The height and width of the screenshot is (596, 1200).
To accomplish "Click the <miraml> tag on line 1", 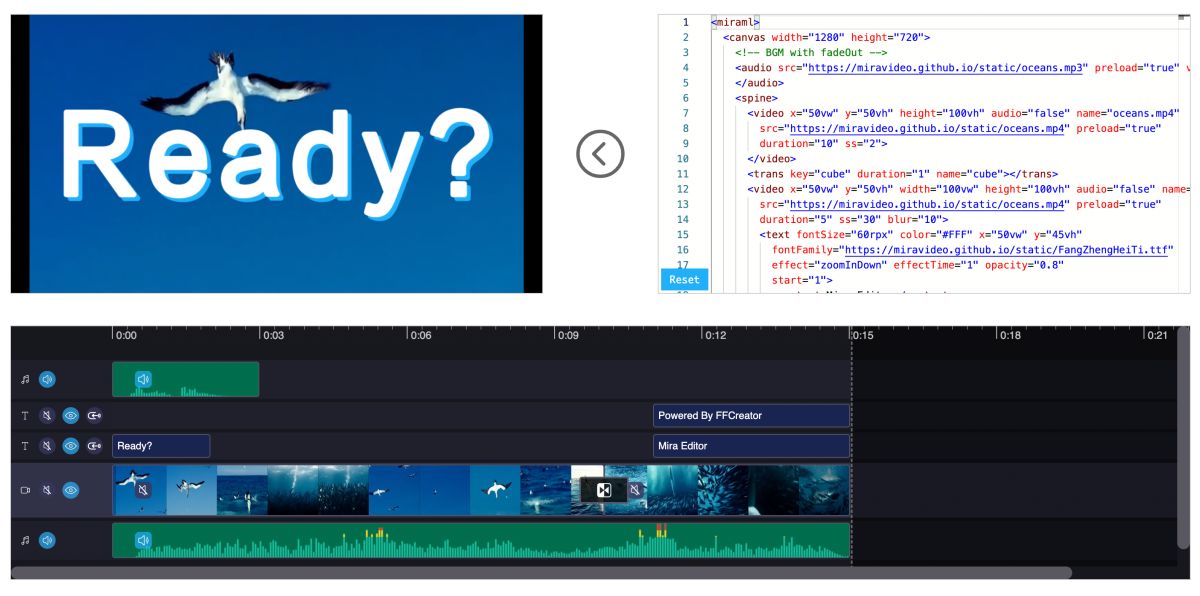I will point(736,22).
